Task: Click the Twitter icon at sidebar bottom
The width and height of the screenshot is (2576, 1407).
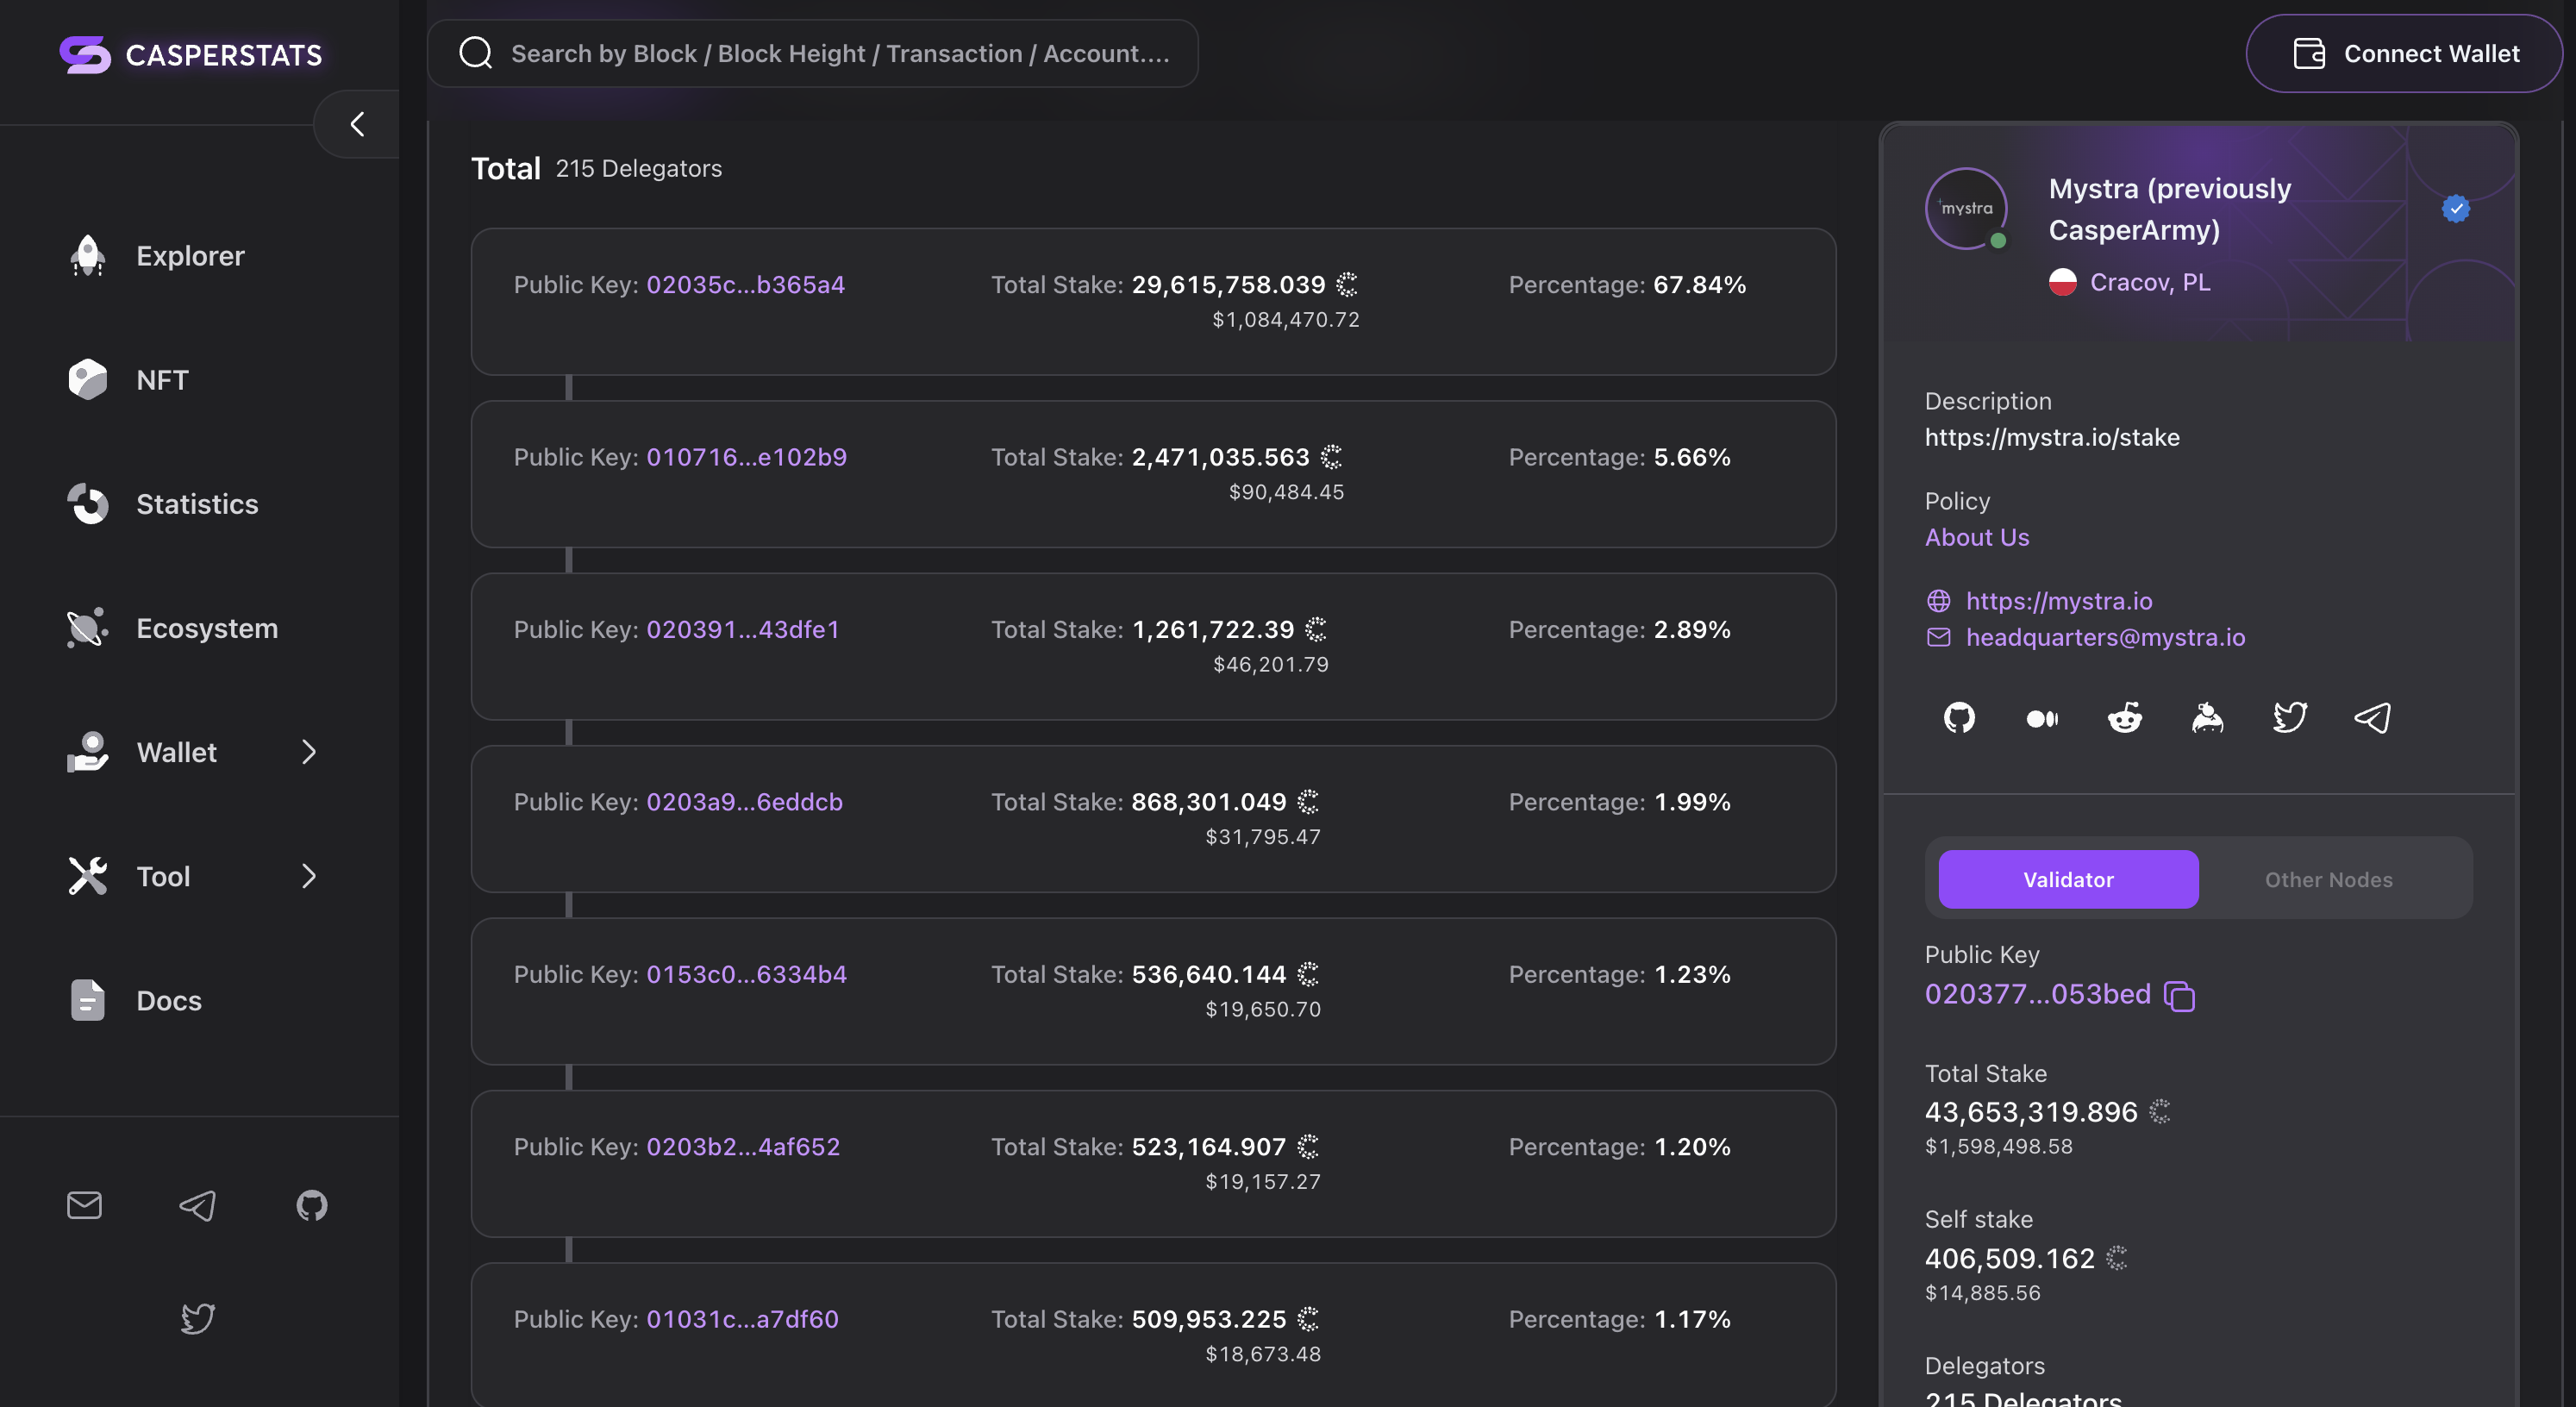Action: tap(197, 1318)
